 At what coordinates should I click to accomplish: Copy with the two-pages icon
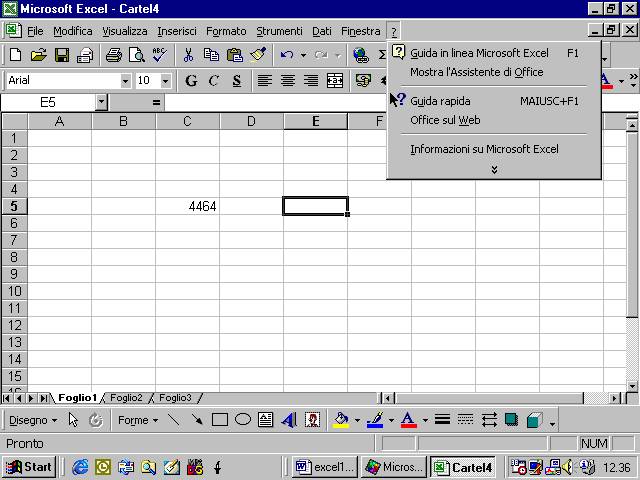pyautogui.click(x=211, y=55)
